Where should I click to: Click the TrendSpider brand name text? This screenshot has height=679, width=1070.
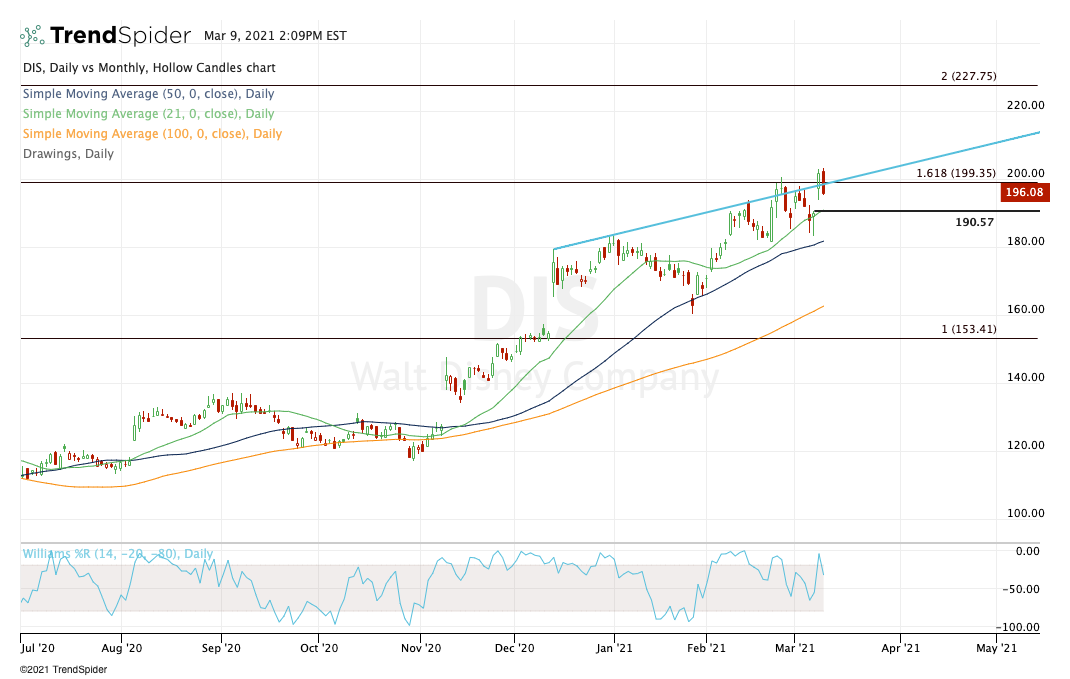[x=120, y=36]
